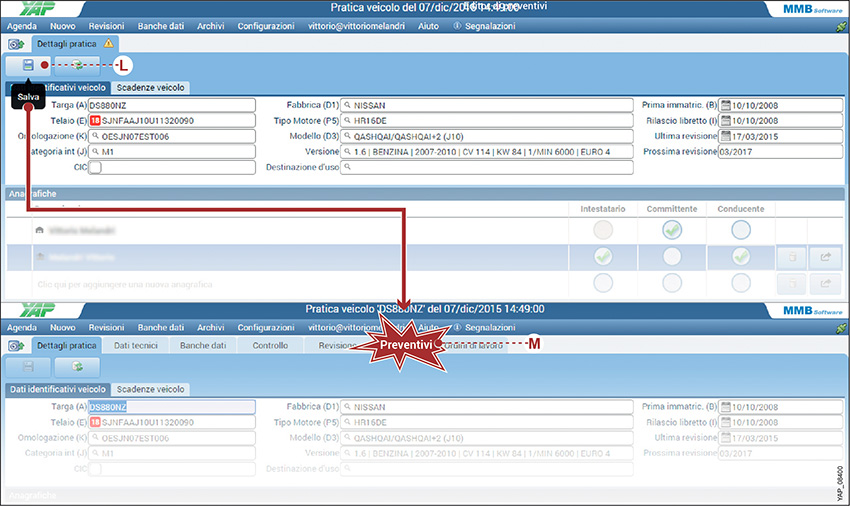
Task: Open the Prima immatric. calendar icon in bottom window
Action: 725,407
